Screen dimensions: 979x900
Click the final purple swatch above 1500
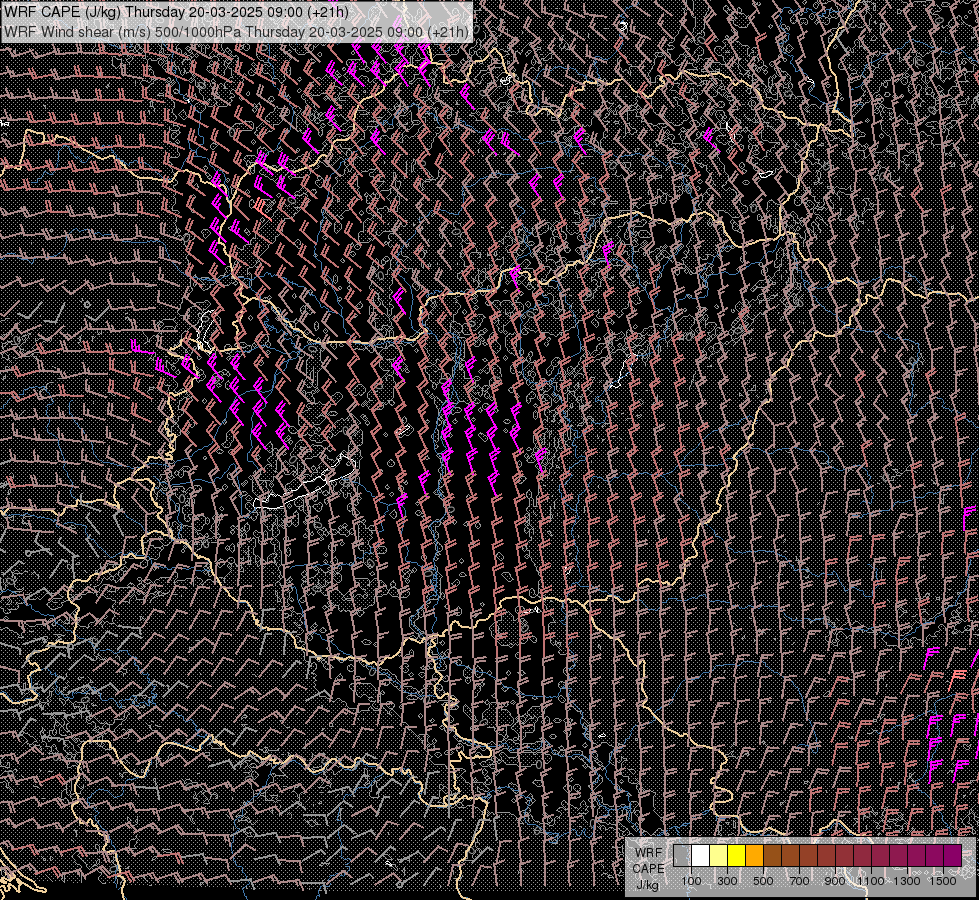pos(953,855)
